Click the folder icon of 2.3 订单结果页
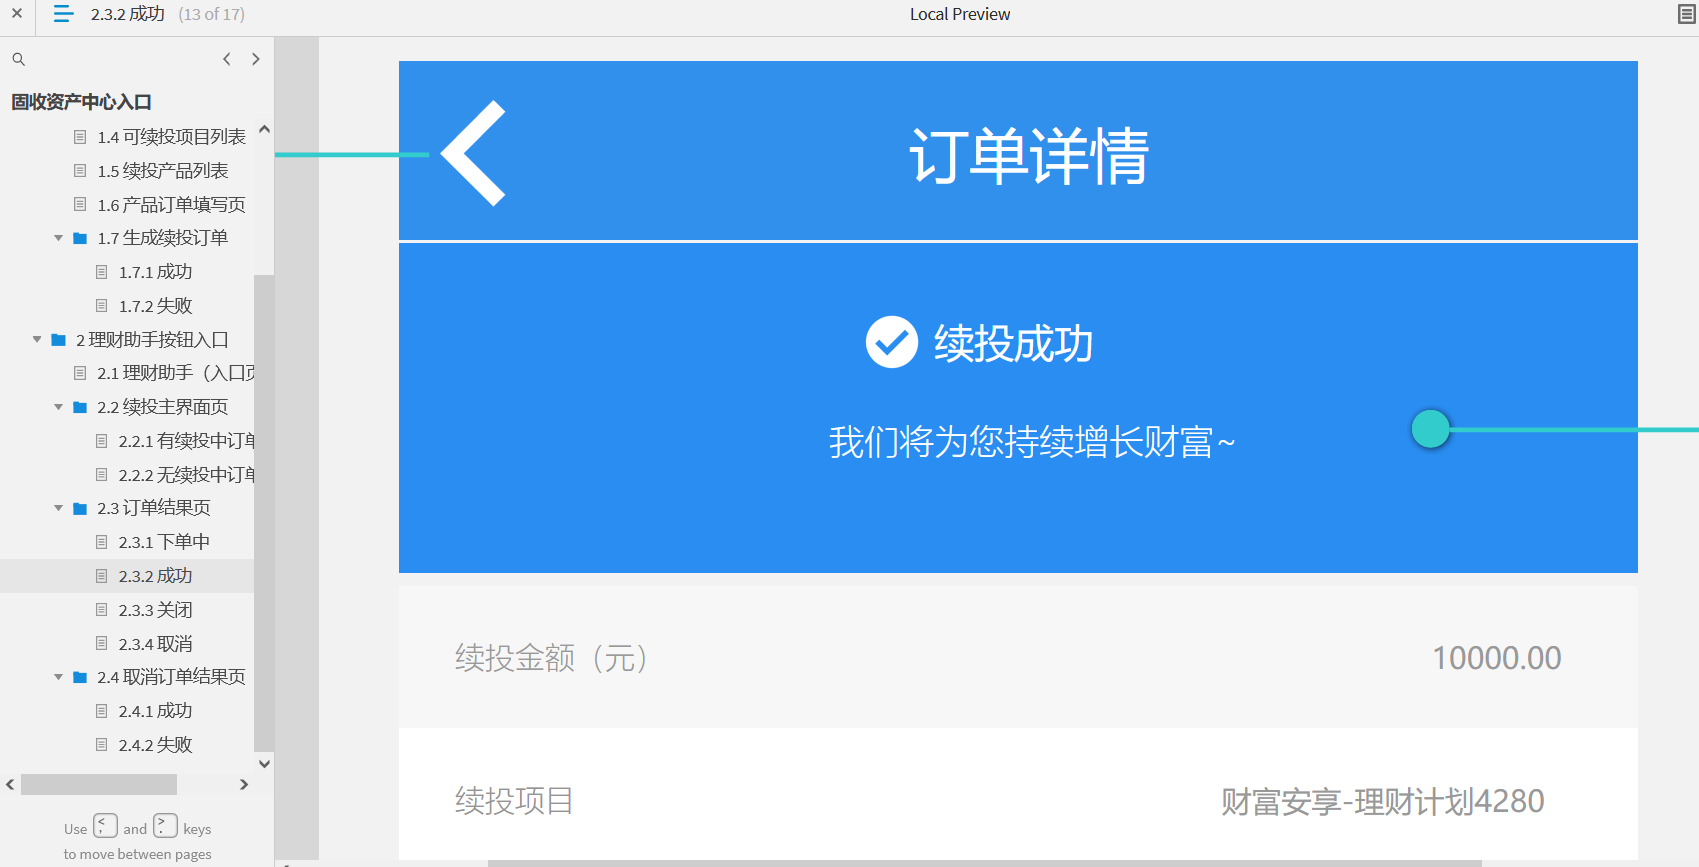This screenshot has width=1699, height=867. pos(80,509)
